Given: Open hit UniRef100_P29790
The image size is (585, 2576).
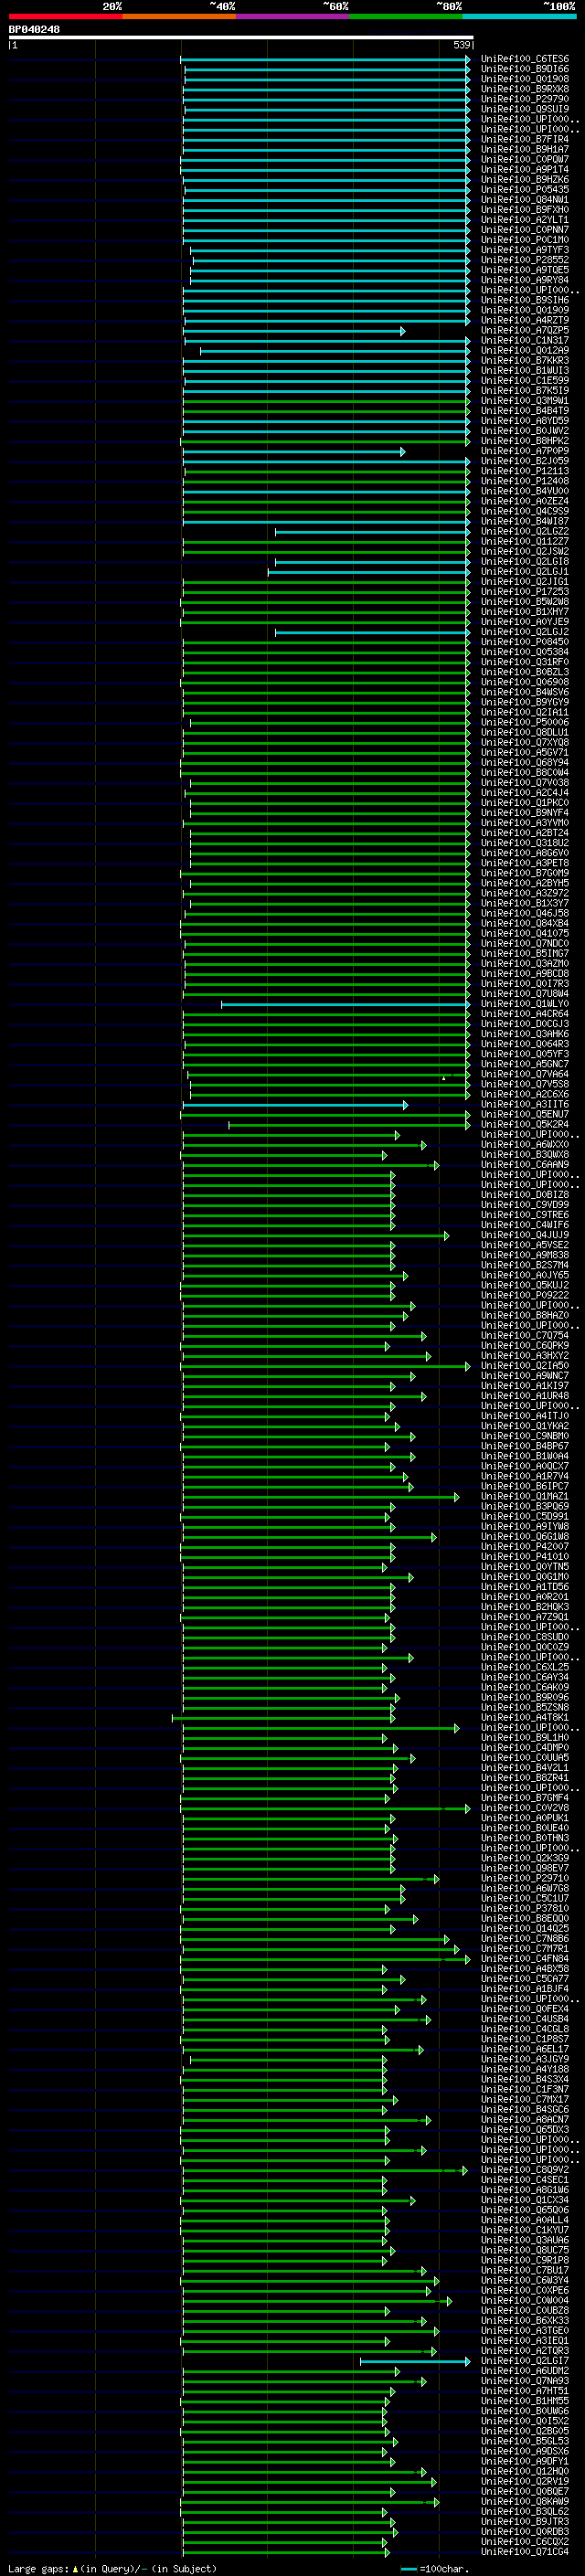Looking at the screenshot, I should (x=525, y=99).
